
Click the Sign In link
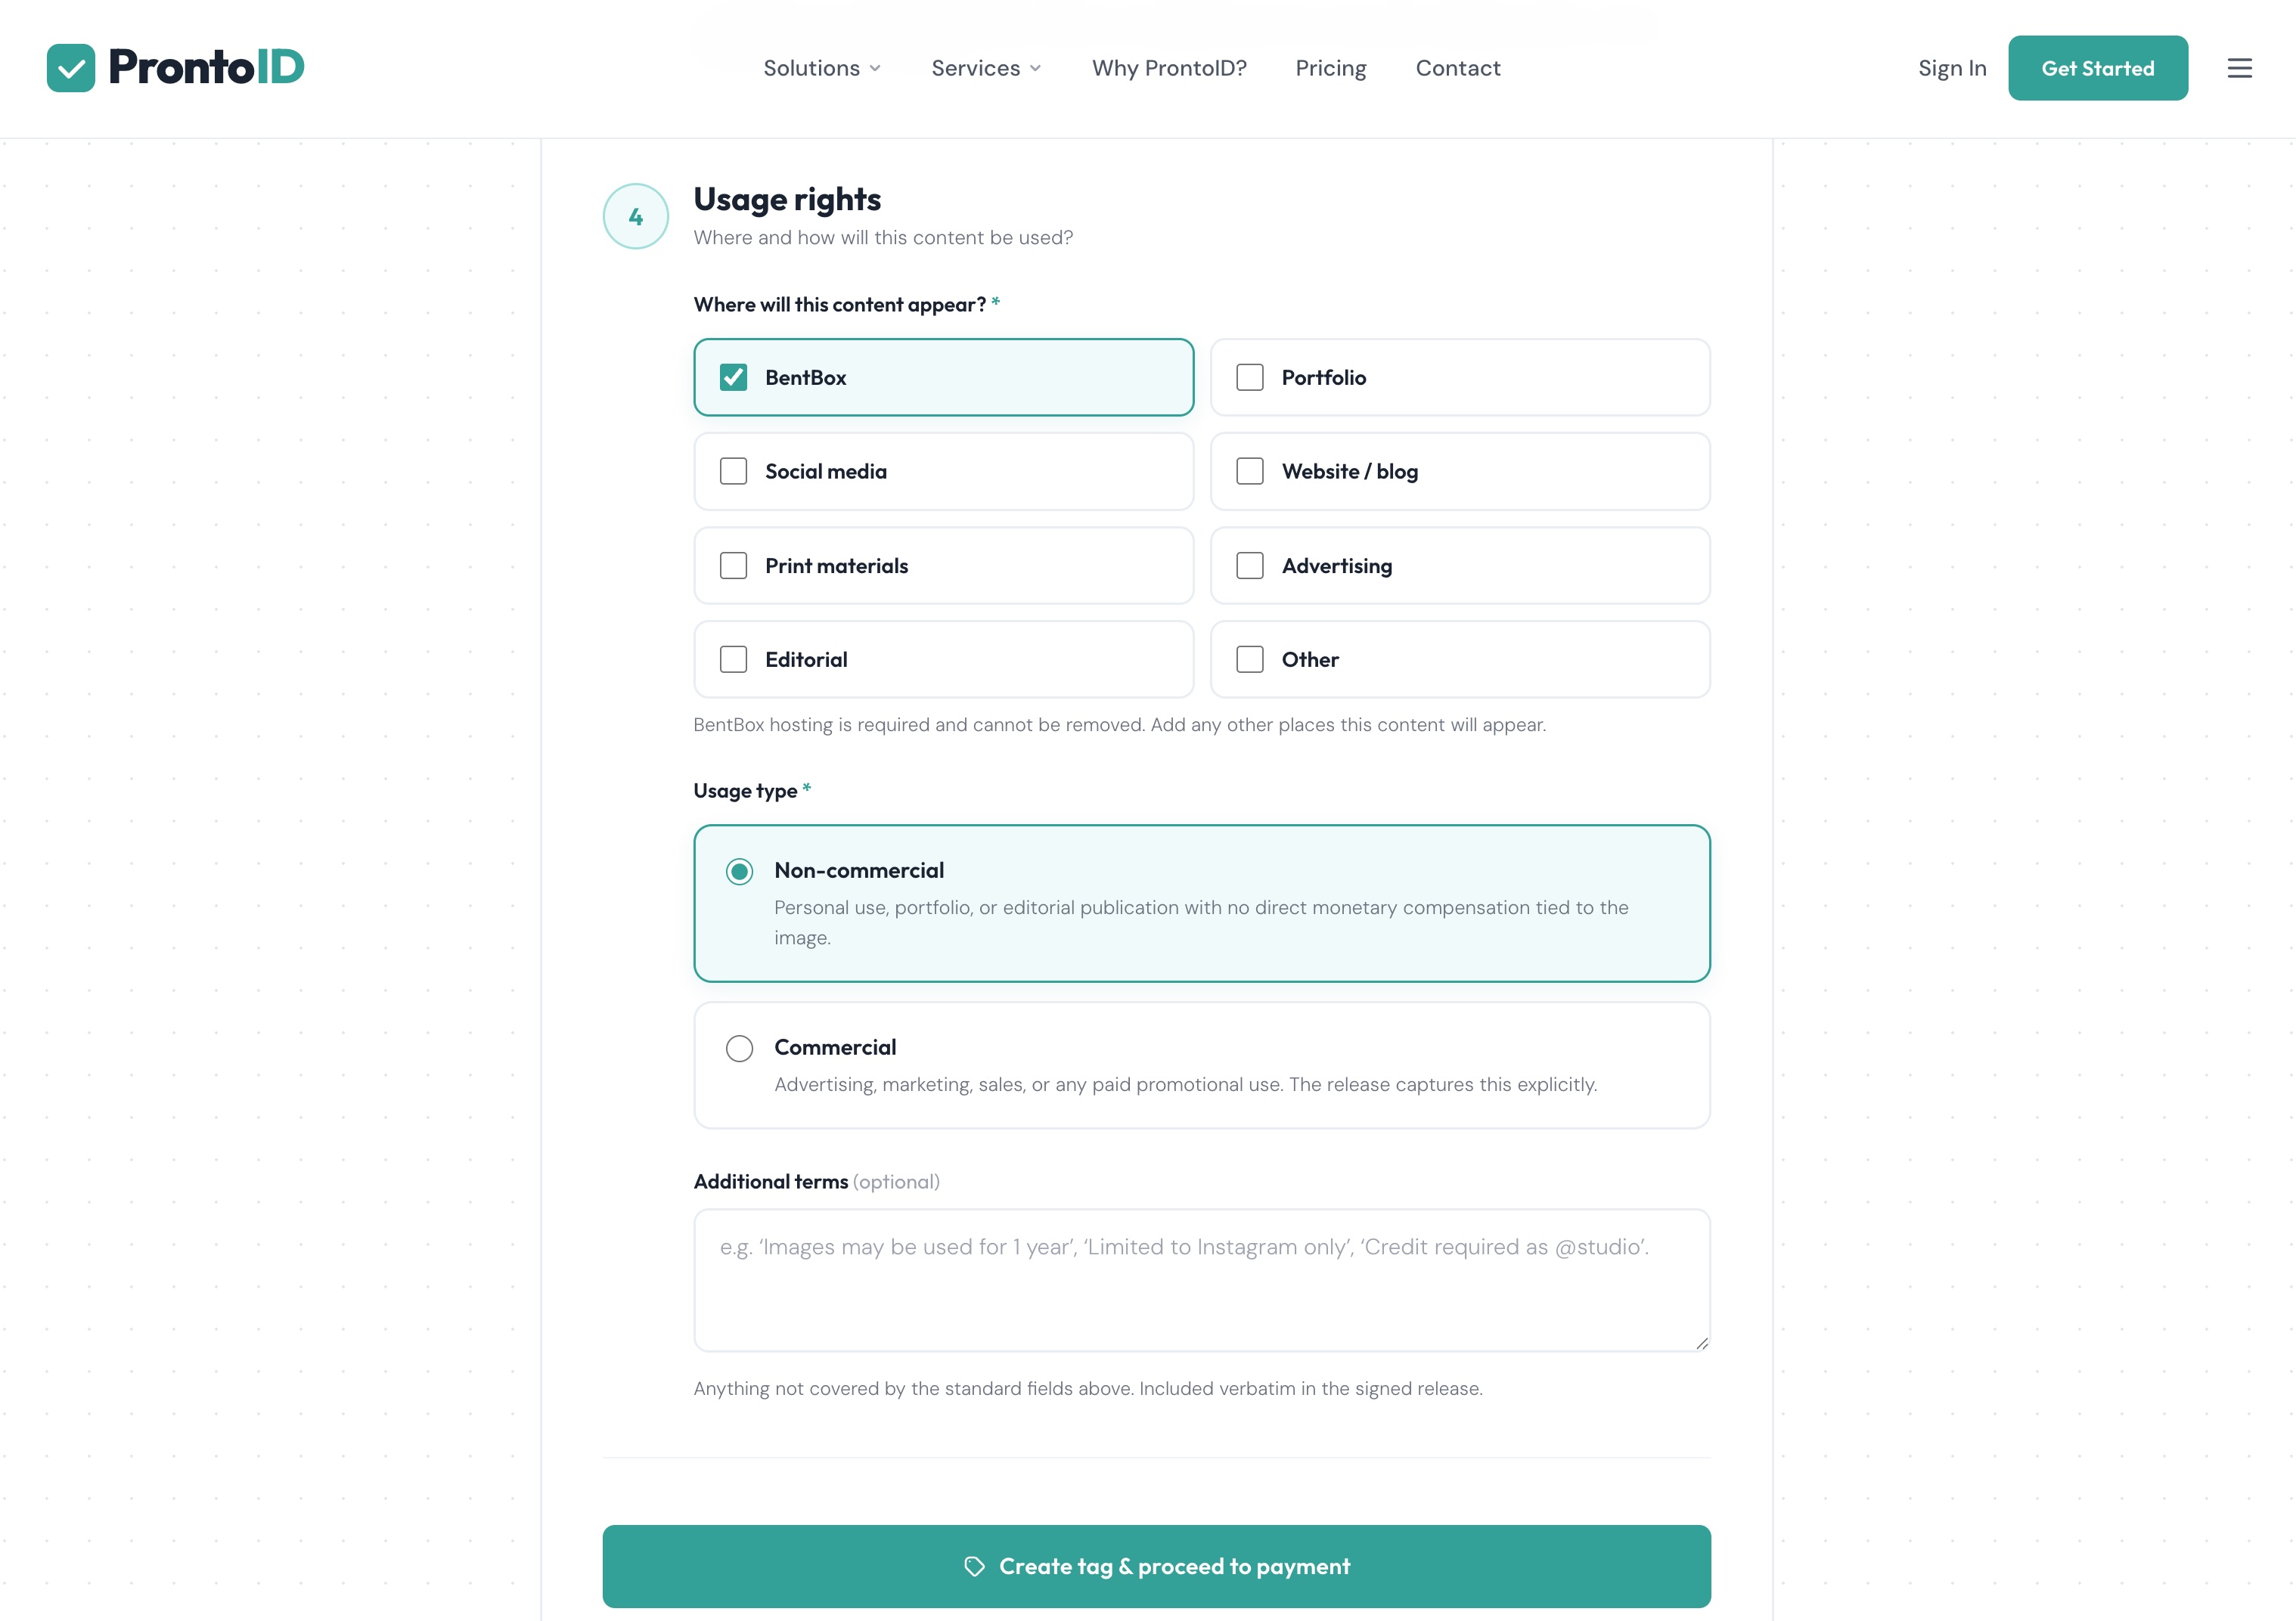click(1951, 68)
